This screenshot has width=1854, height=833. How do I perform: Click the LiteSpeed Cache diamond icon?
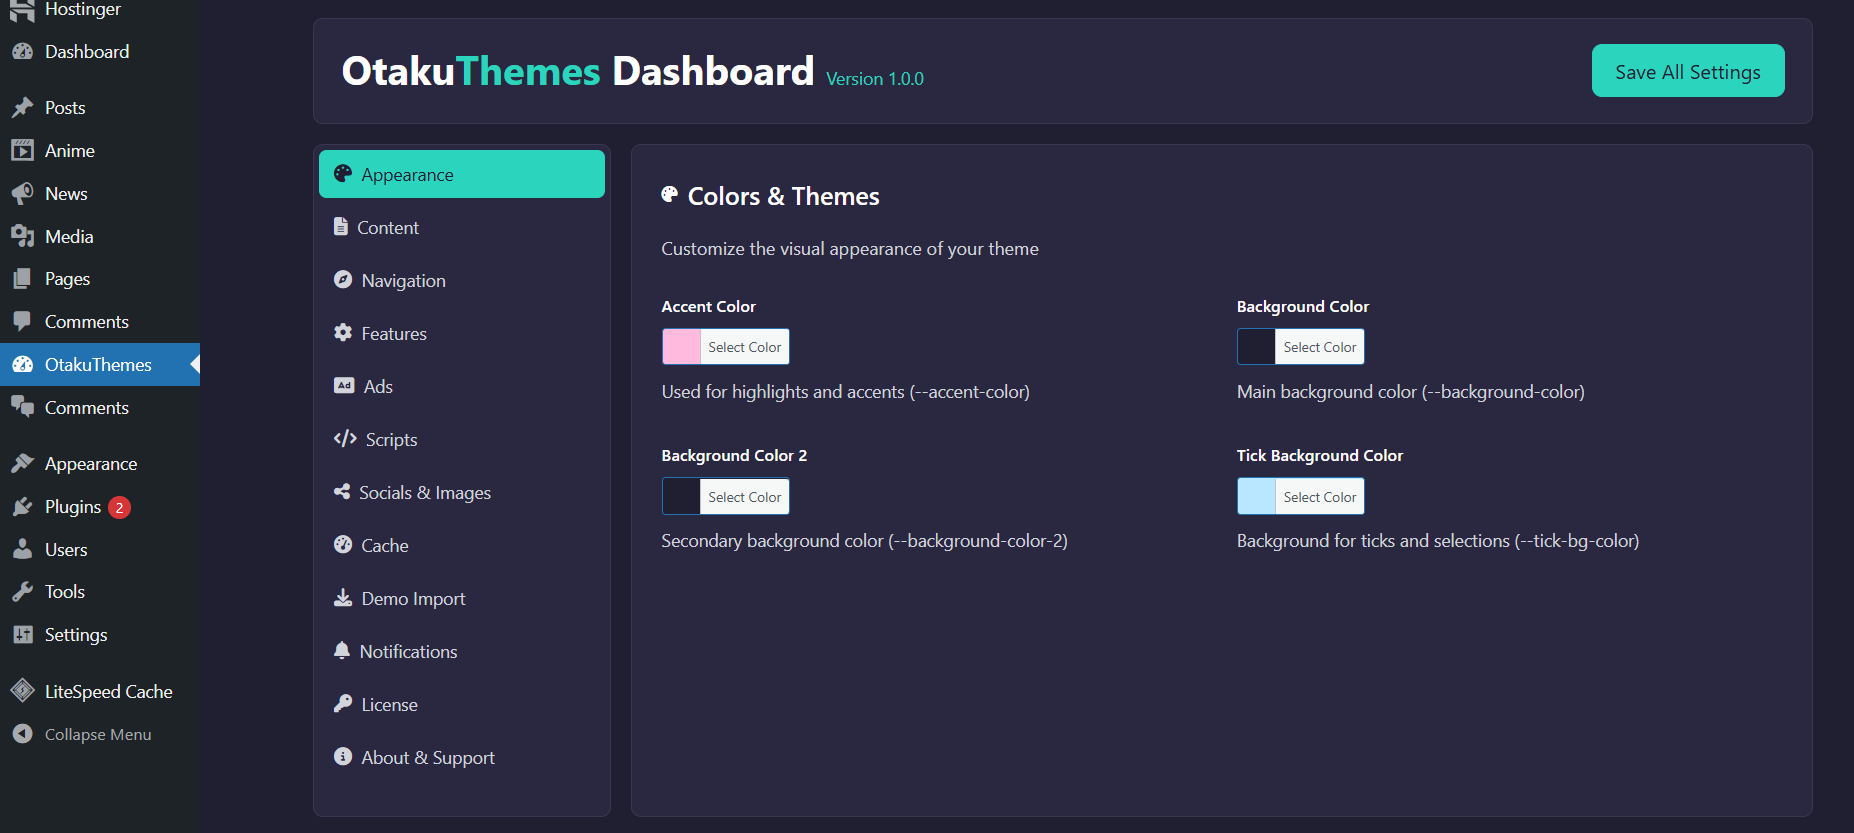point(23,691)
